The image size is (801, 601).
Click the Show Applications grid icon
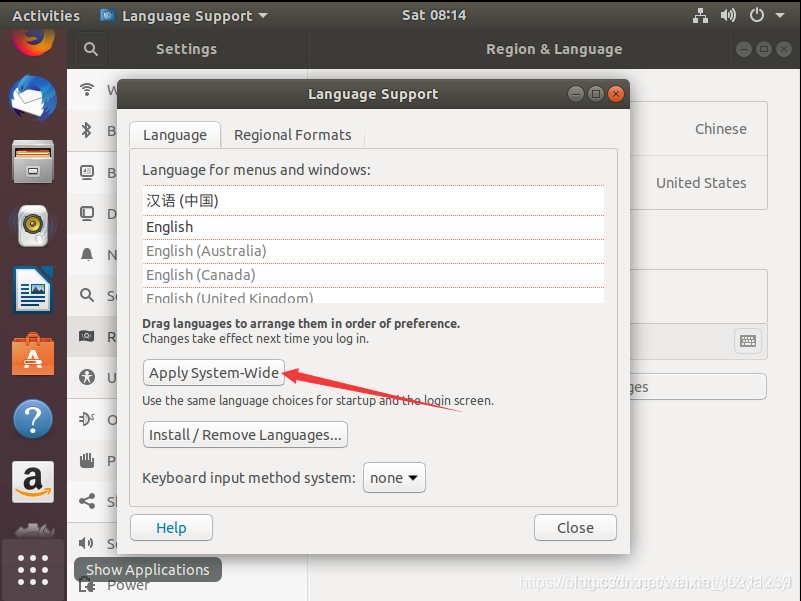click(33, 570)
